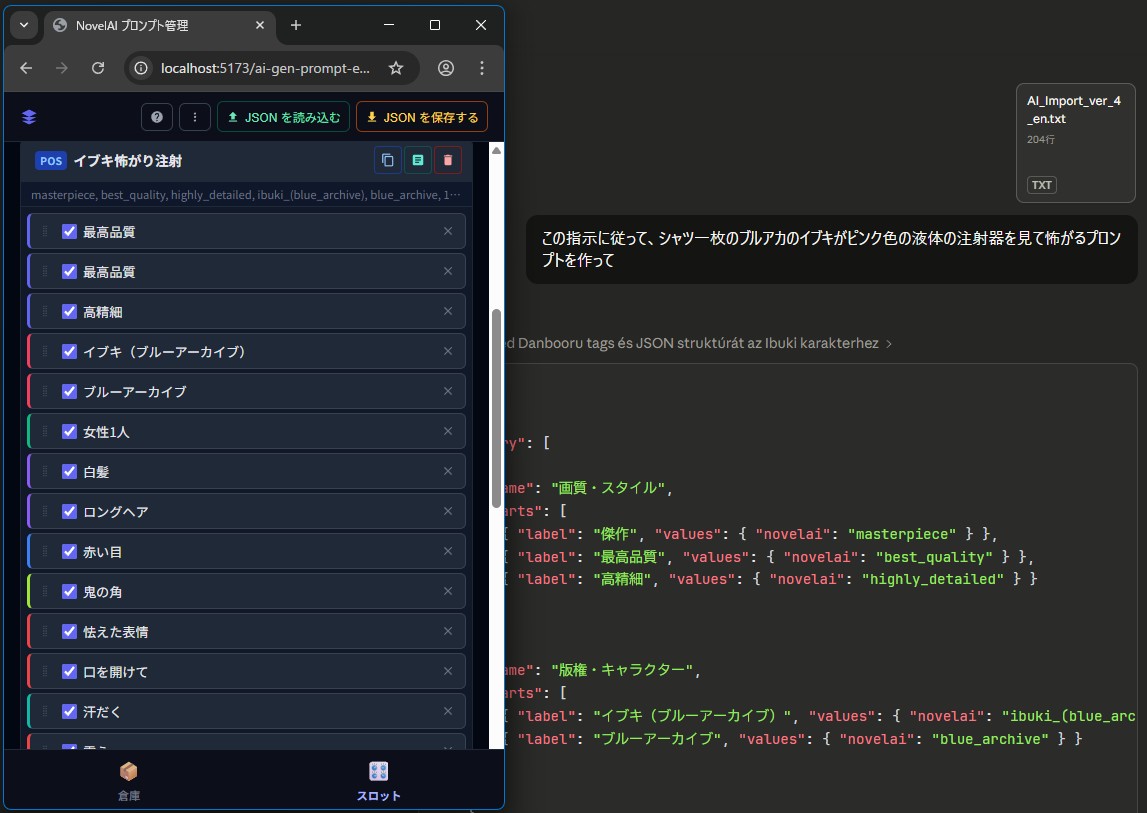The image size is (1147, 813).
Task: Click the JSON を読み込む button
Action: point(283,117)
